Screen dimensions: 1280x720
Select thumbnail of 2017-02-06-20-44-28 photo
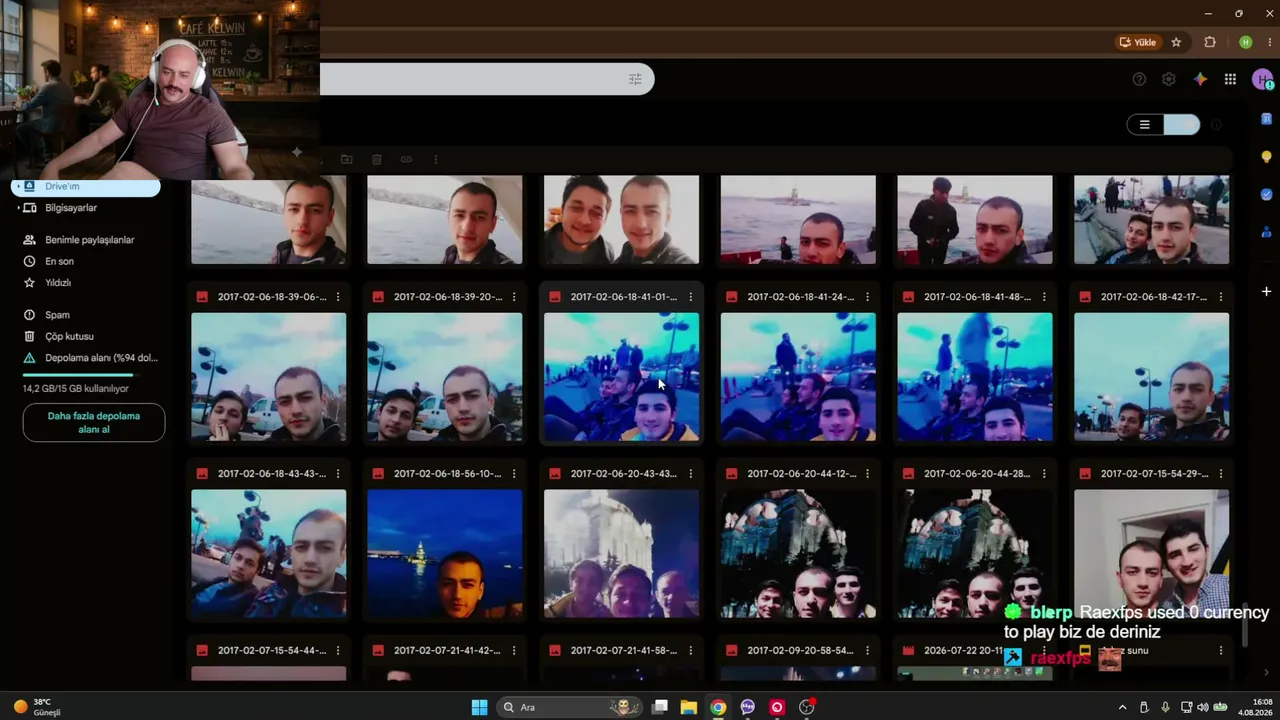(975, 554)
